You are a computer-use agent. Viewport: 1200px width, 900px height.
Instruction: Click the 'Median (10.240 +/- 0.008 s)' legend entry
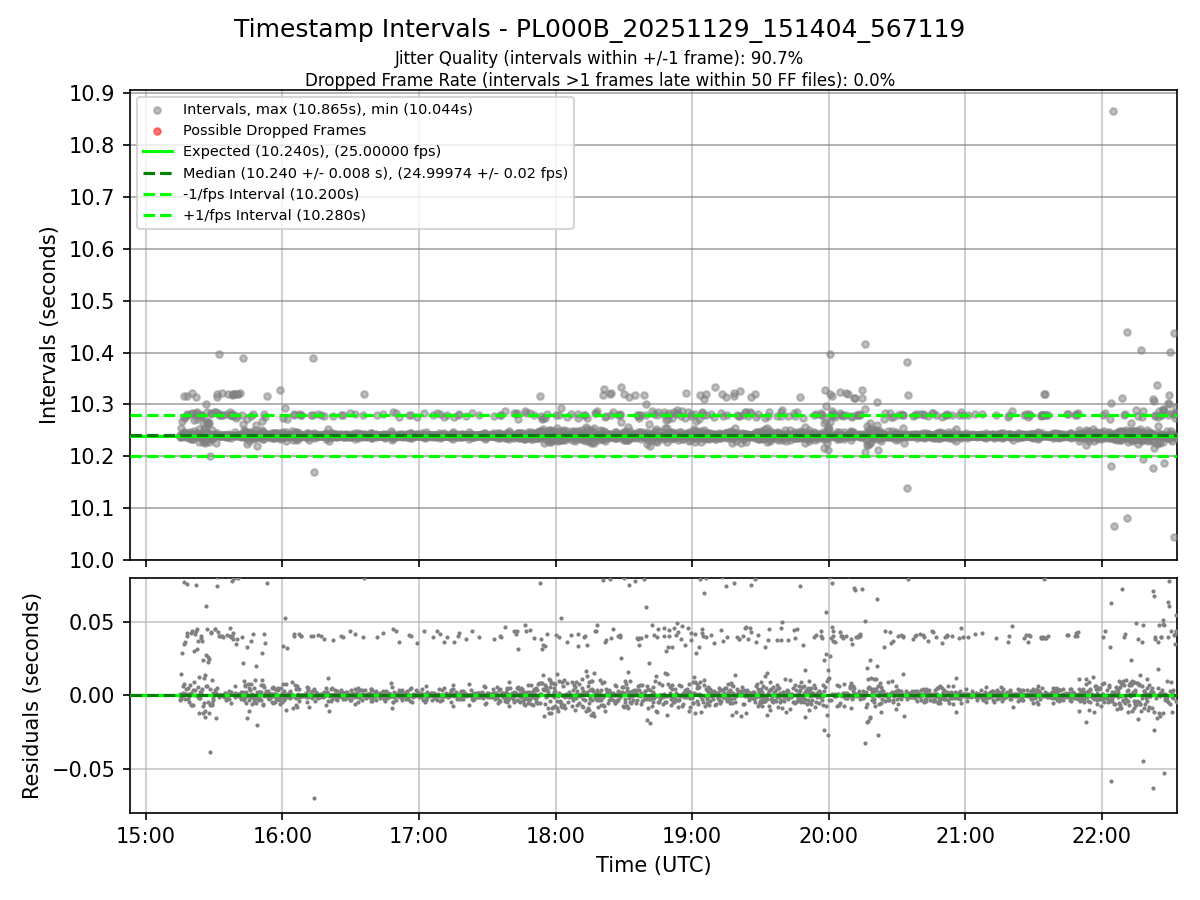pyautogui.click(x=375, y=173)
